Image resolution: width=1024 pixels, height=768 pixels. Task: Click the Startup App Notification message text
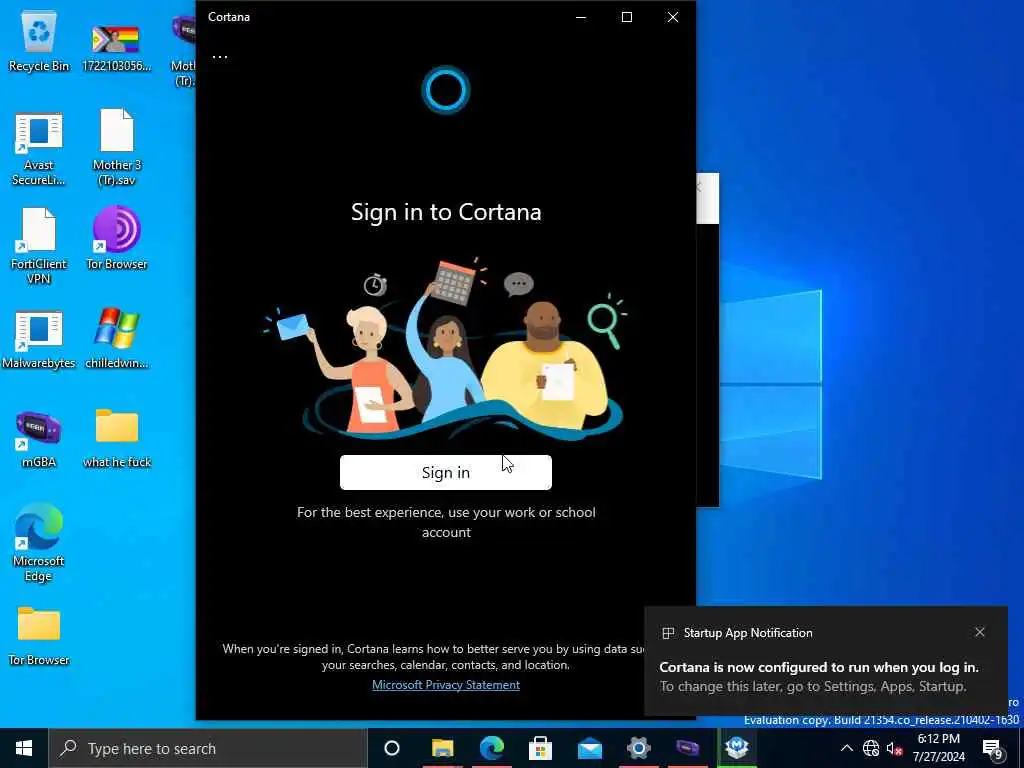[819, 677]
